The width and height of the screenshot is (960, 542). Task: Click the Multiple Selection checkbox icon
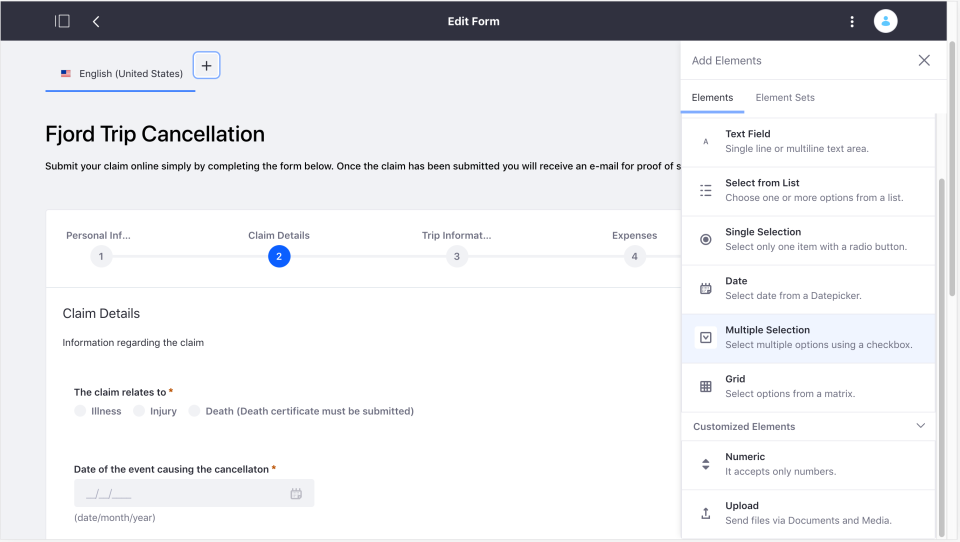click(706, 337)
